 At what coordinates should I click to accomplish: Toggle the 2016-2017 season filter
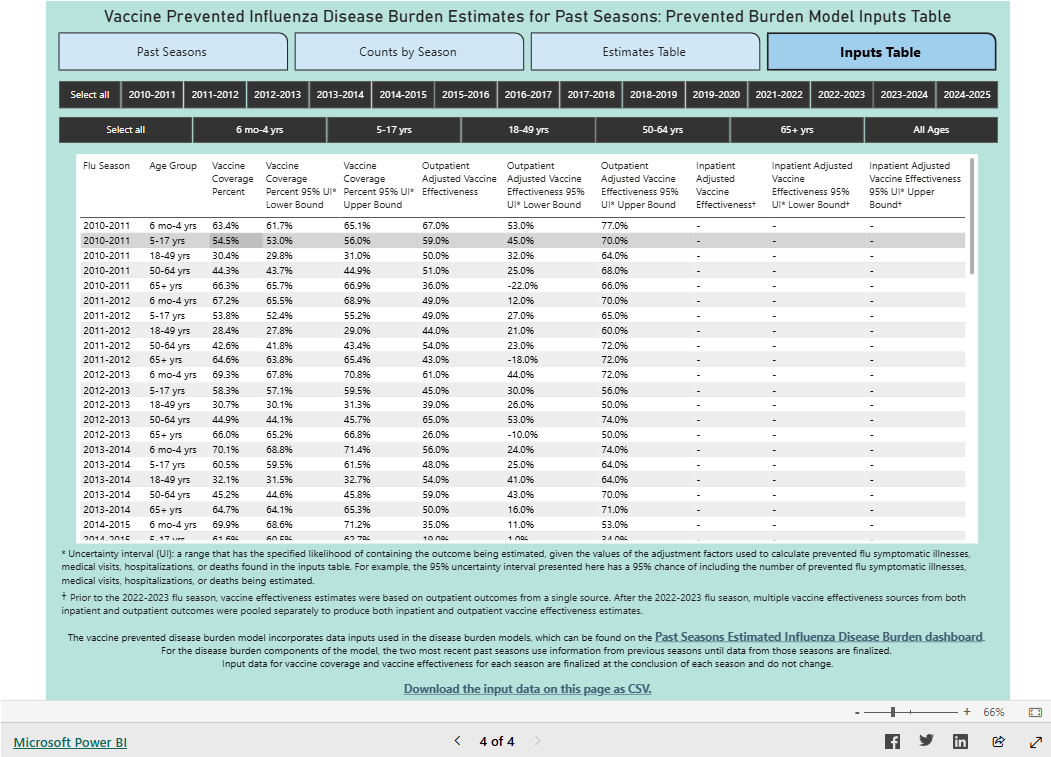(528, 95)
